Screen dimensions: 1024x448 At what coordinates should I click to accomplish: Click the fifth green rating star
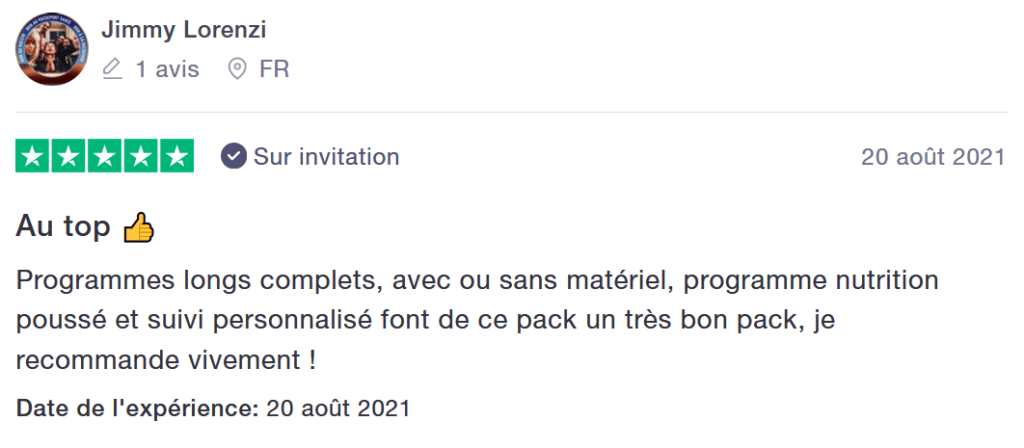177,156
